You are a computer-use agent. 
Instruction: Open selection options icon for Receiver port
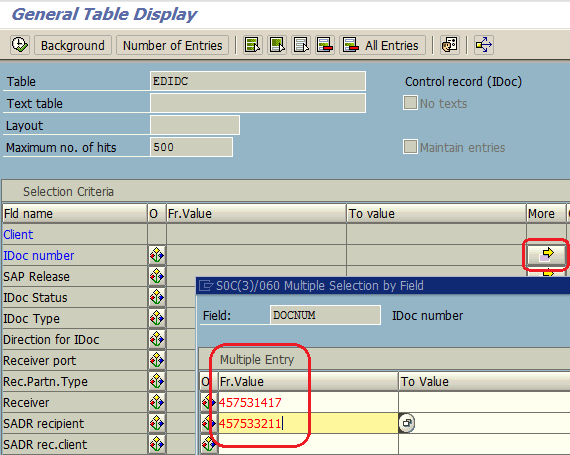click(157, 360)
